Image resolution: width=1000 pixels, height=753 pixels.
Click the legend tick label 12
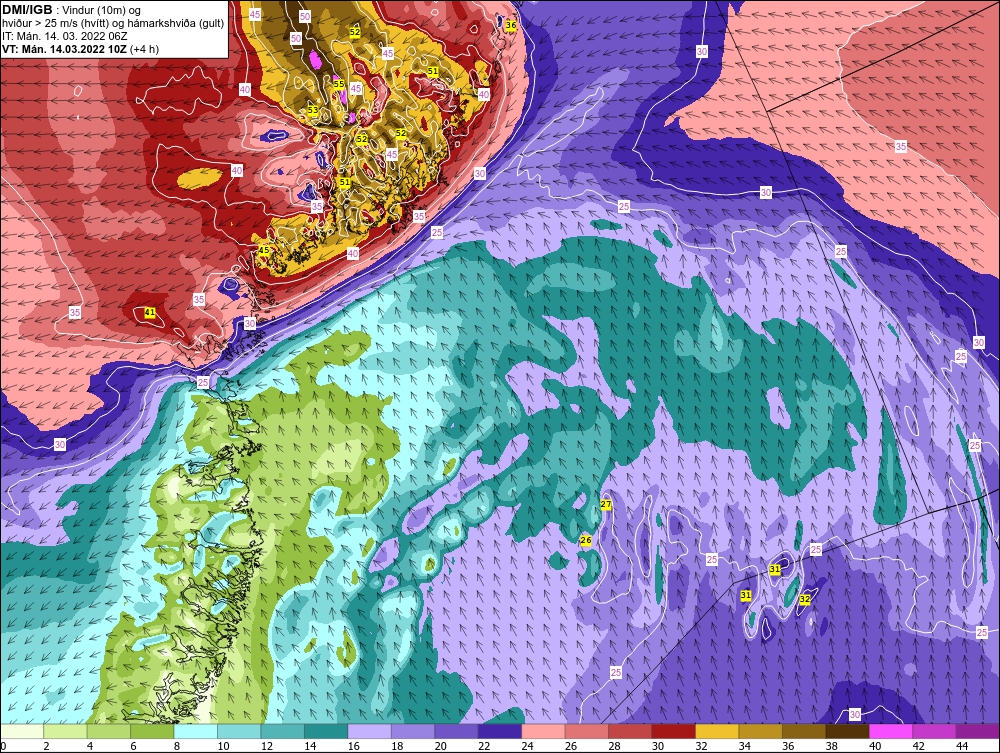tap(267, 746)
